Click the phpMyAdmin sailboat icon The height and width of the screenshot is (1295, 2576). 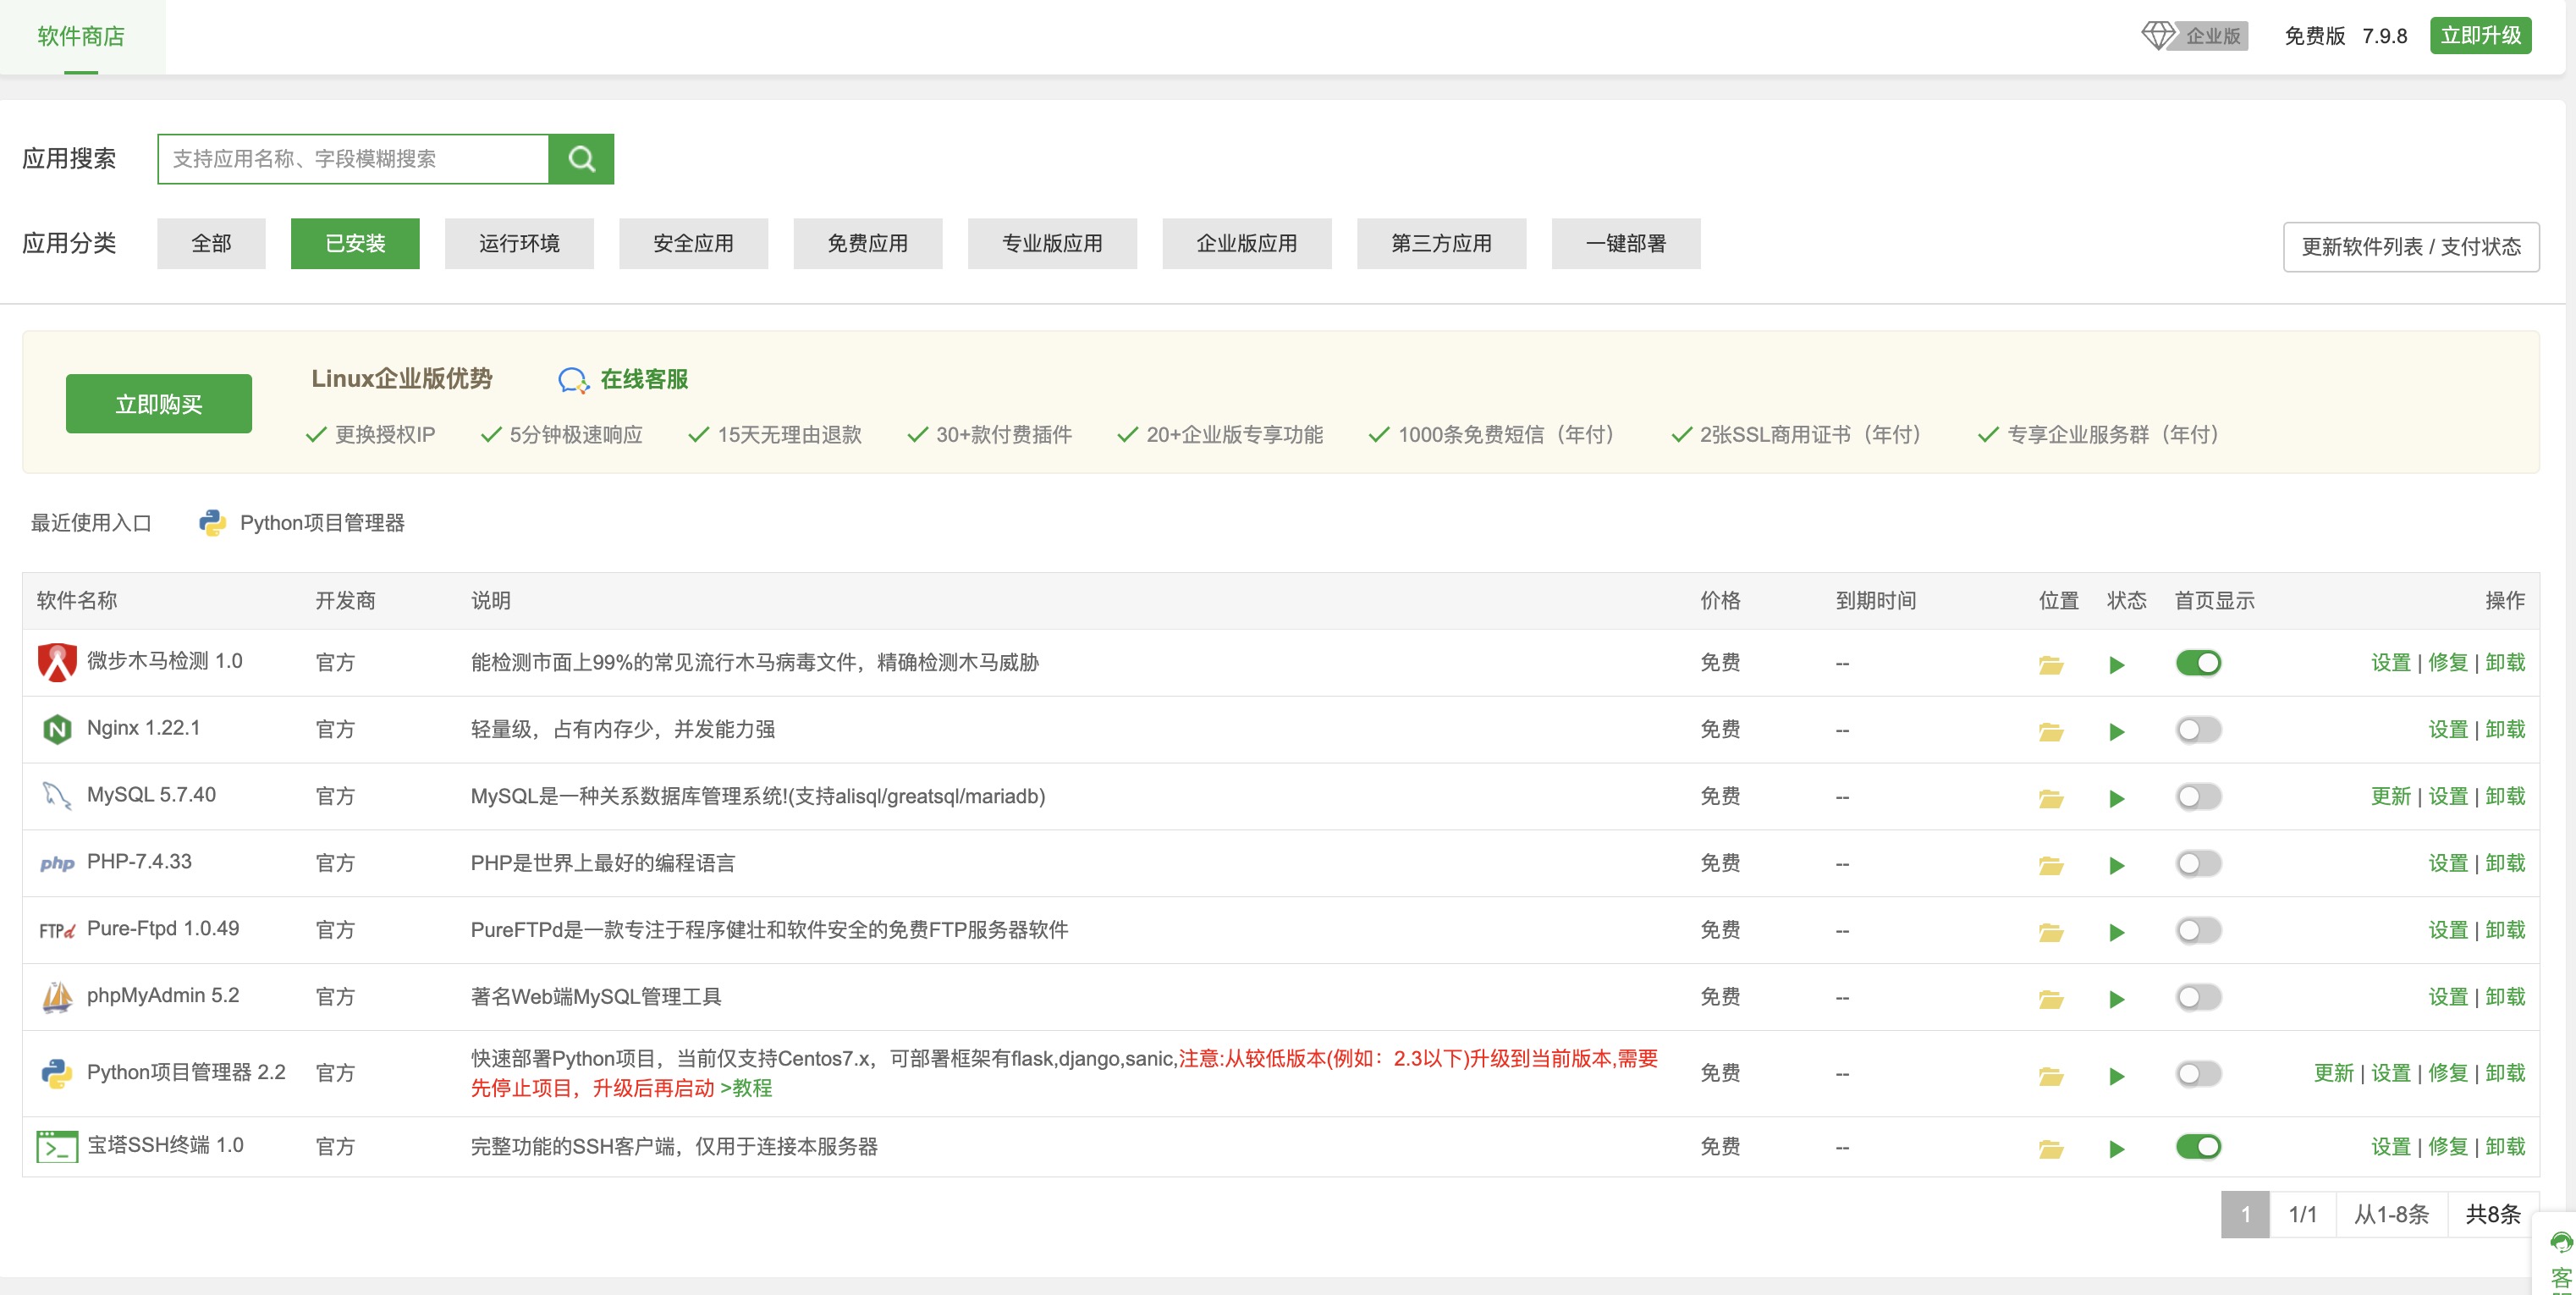(57, 997)
